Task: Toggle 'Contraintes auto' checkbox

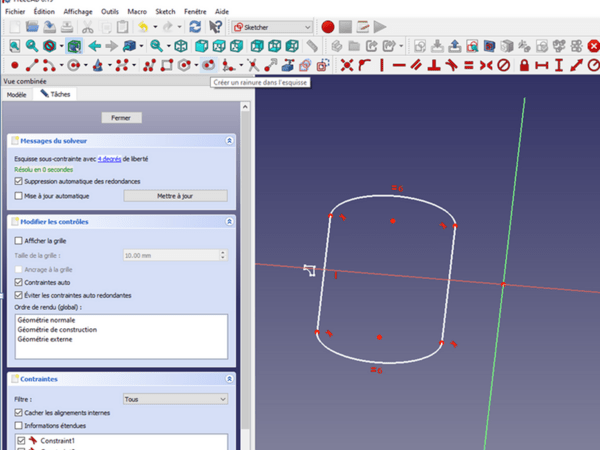Action: coord(19,283)
